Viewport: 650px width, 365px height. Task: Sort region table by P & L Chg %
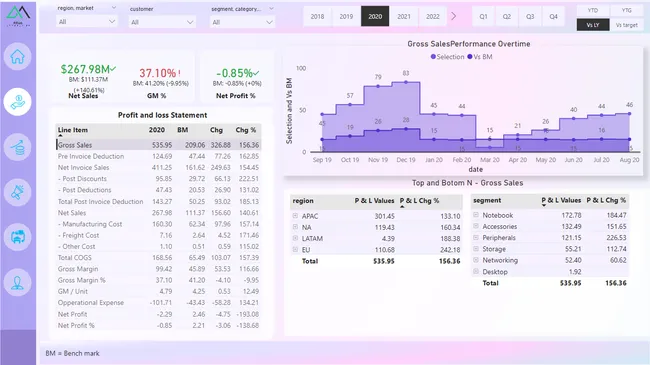tap(419, 201)
